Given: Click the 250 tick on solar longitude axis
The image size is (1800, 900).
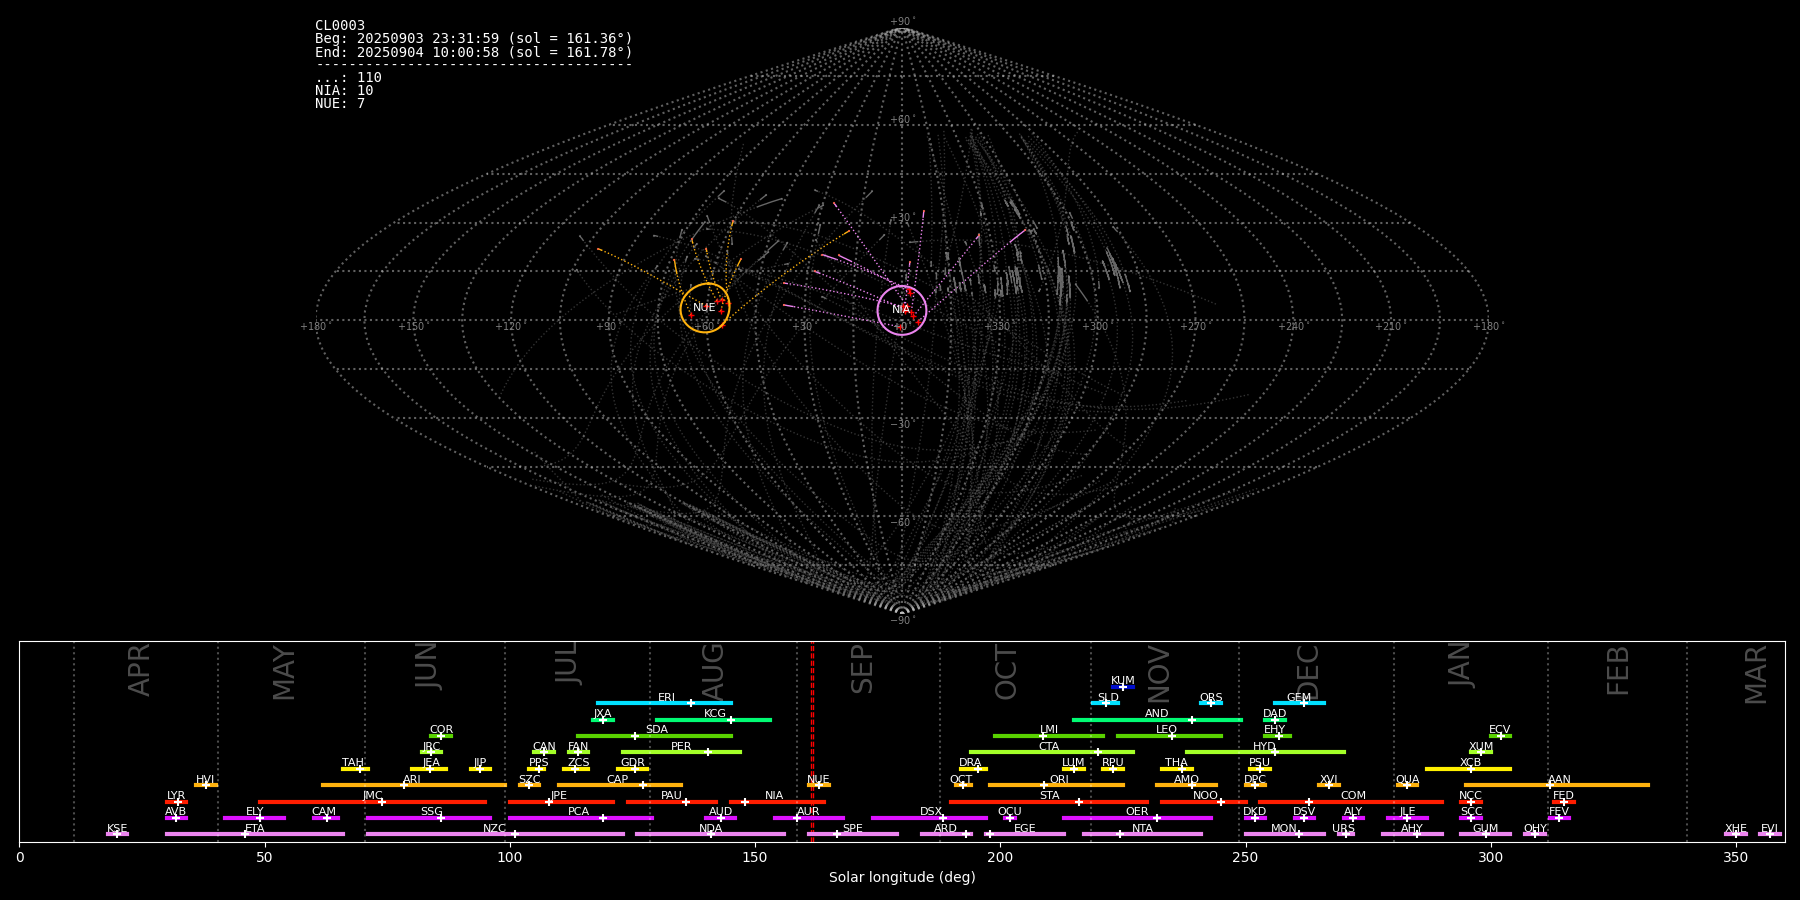Looking at the screenshot, I should [1245, 858].
